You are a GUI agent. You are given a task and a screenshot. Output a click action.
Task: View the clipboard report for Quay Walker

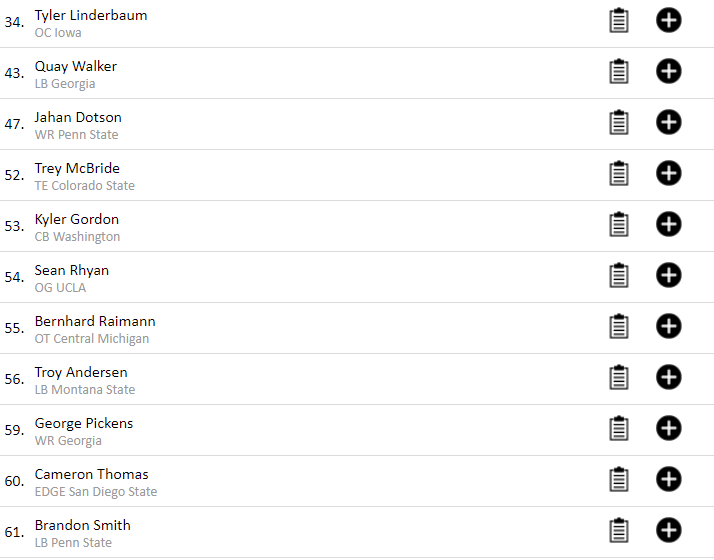[x=619, y=71]
